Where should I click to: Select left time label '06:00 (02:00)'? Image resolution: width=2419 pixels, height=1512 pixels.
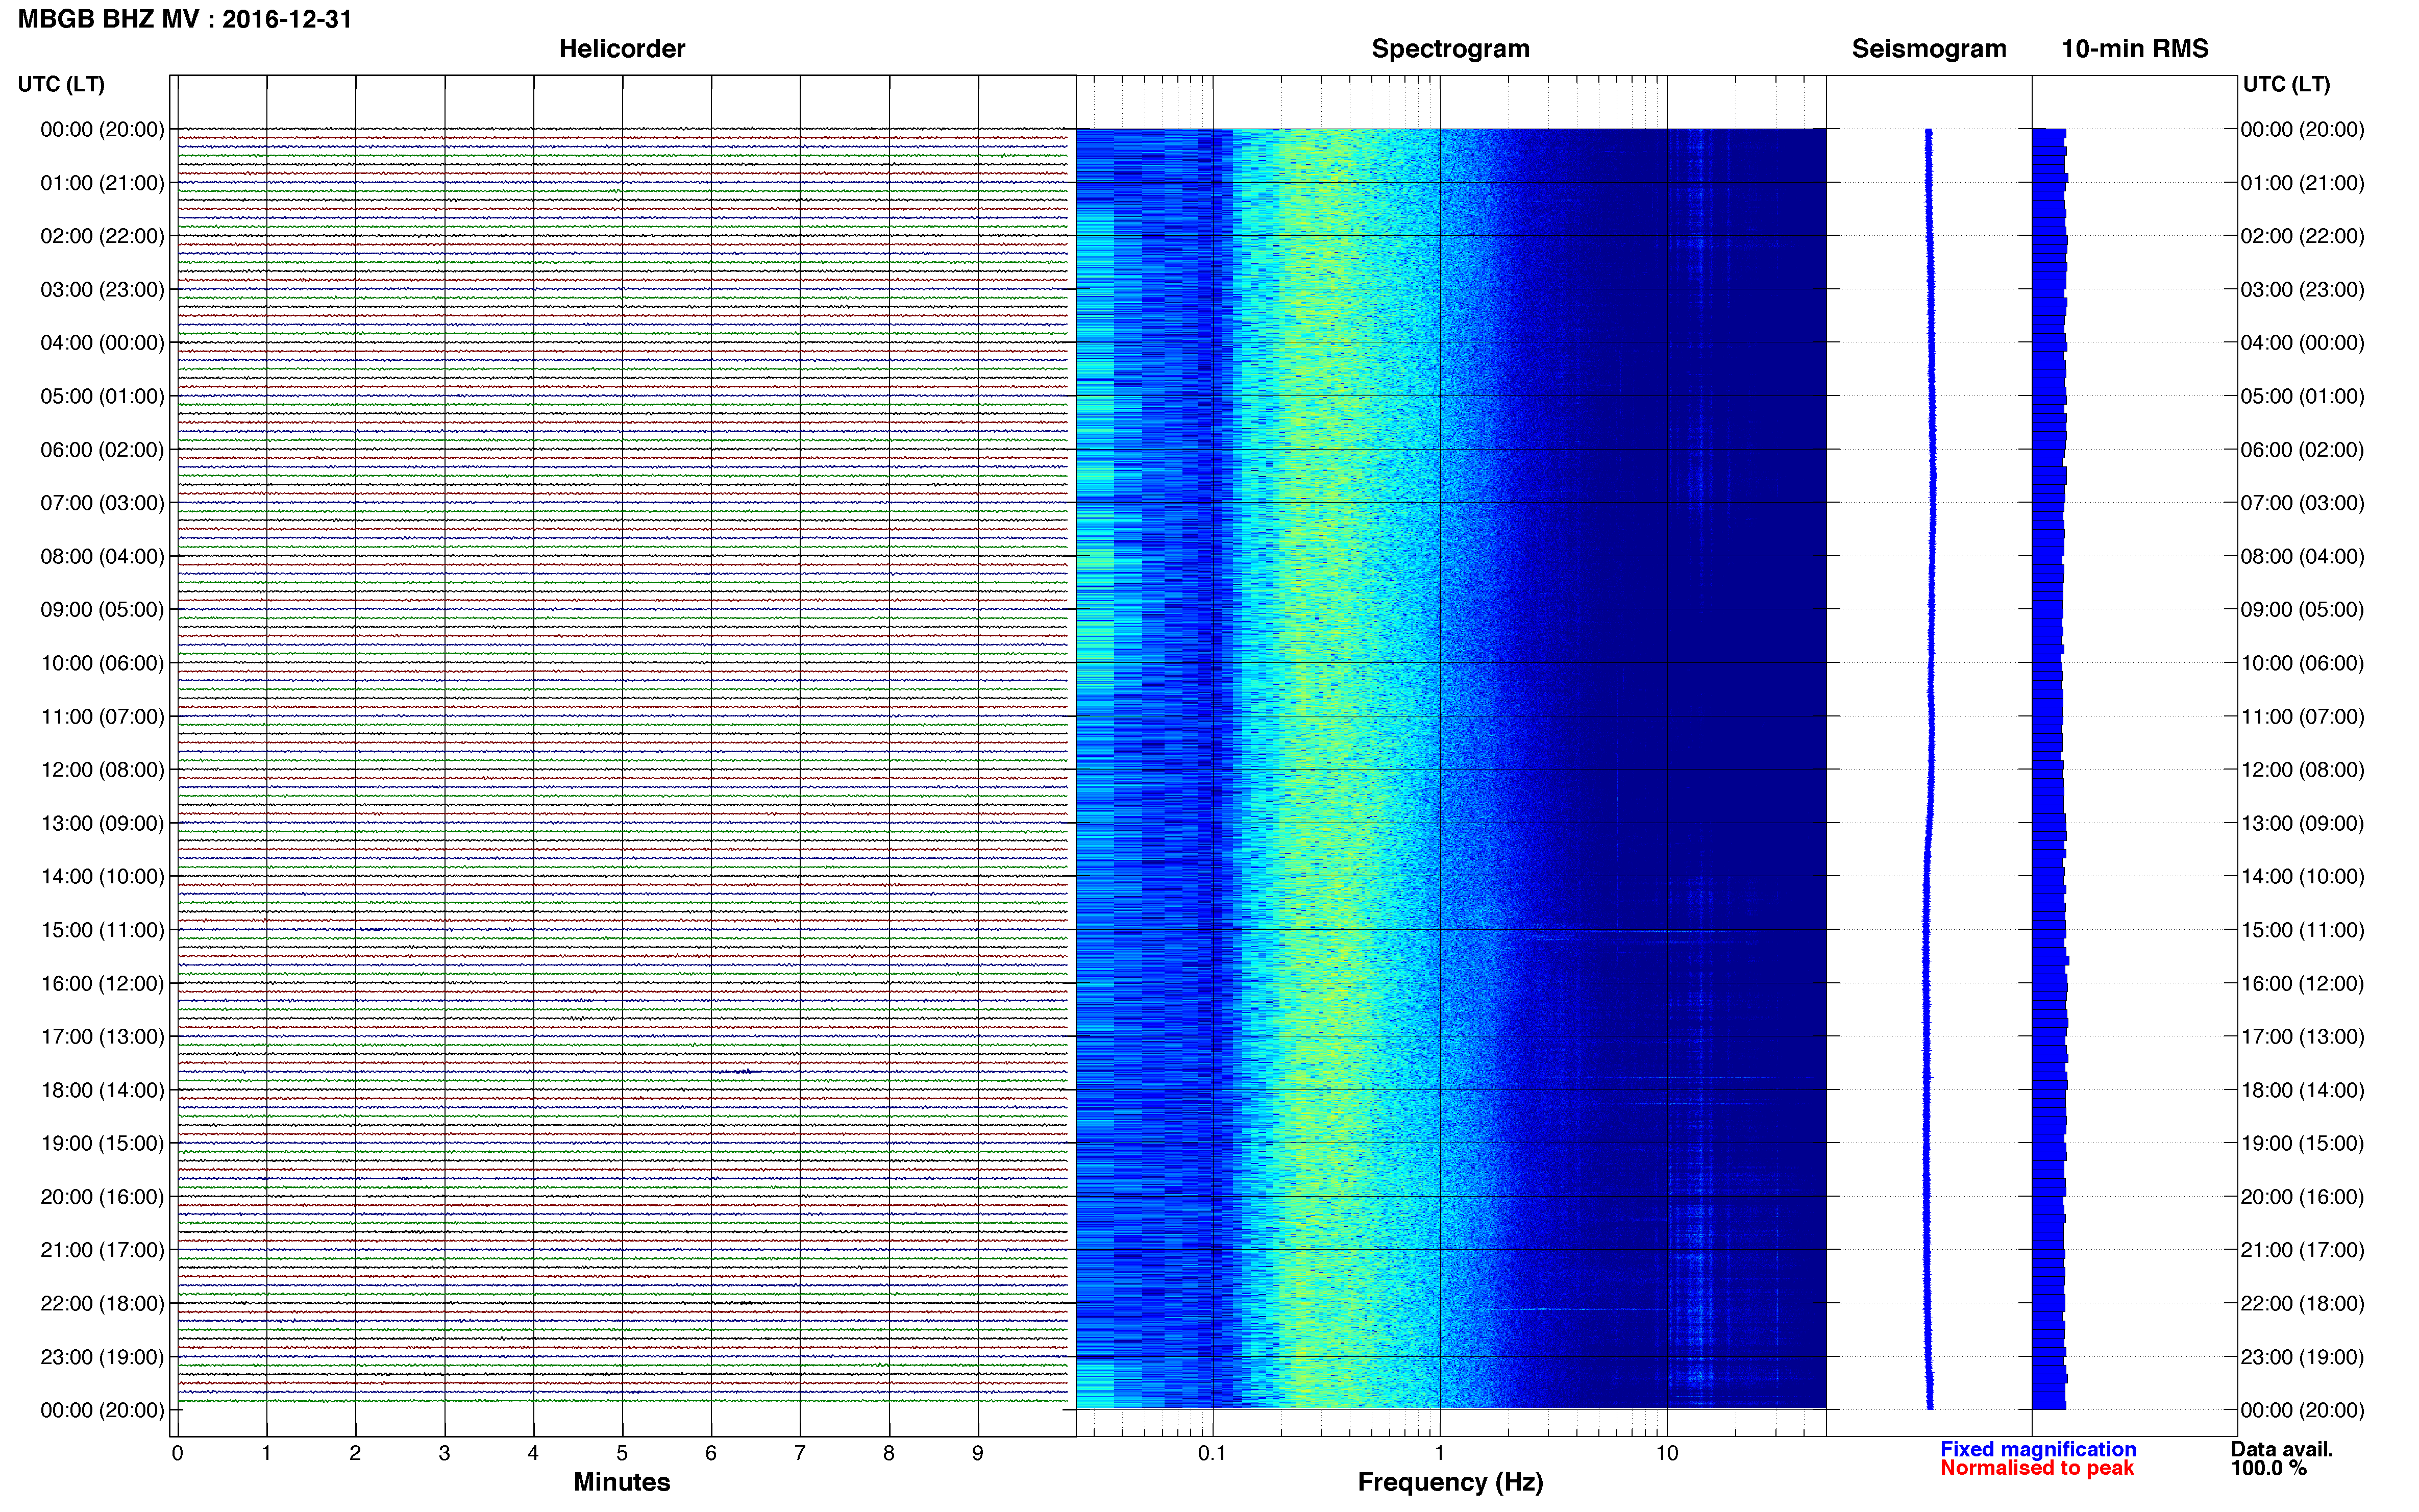click(102, 450)
